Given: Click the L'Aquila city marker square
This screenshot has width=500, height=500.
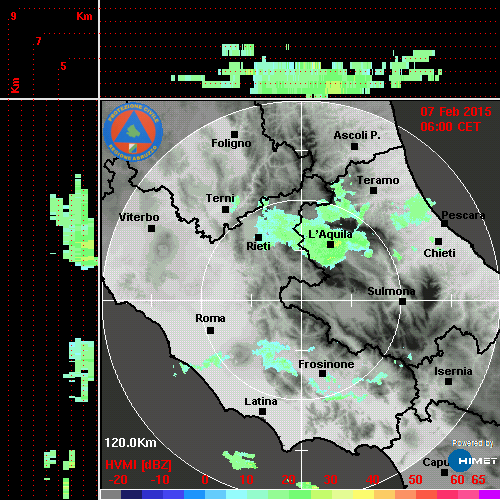Looking at the screenshot, I should pyautogui.click(x=331, y=245).
